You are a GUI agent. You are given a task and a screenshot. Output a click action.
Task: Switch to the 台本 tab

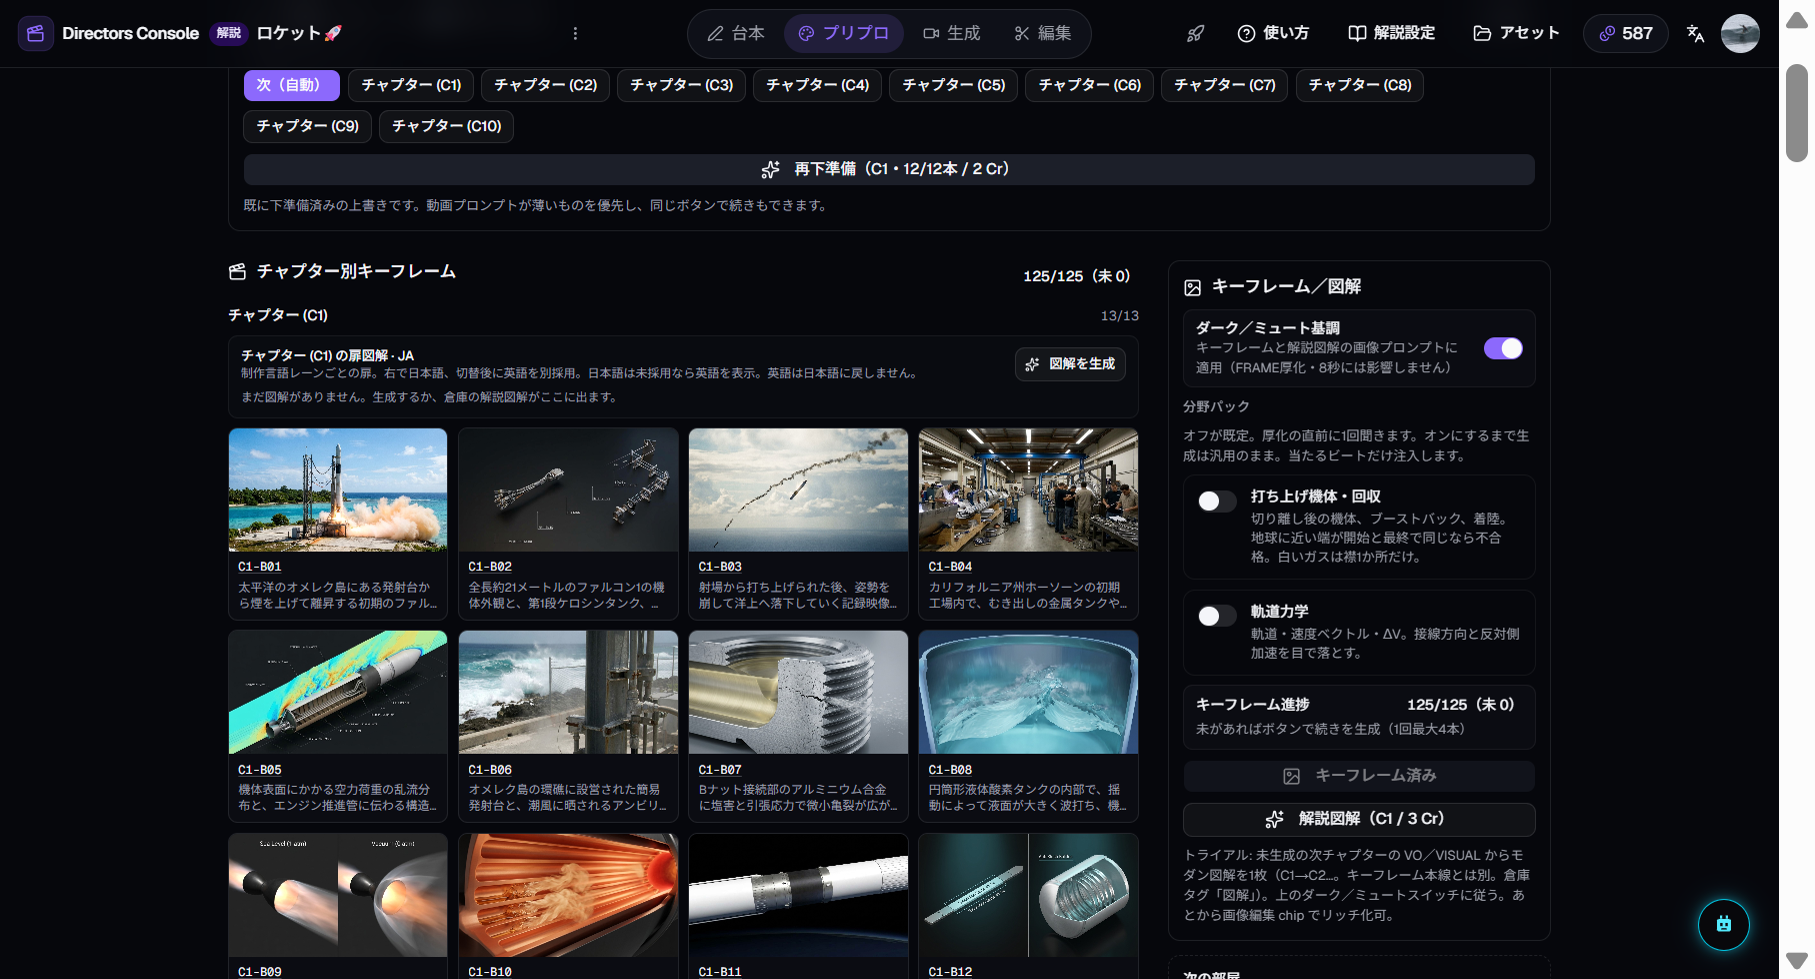point(736,33)
